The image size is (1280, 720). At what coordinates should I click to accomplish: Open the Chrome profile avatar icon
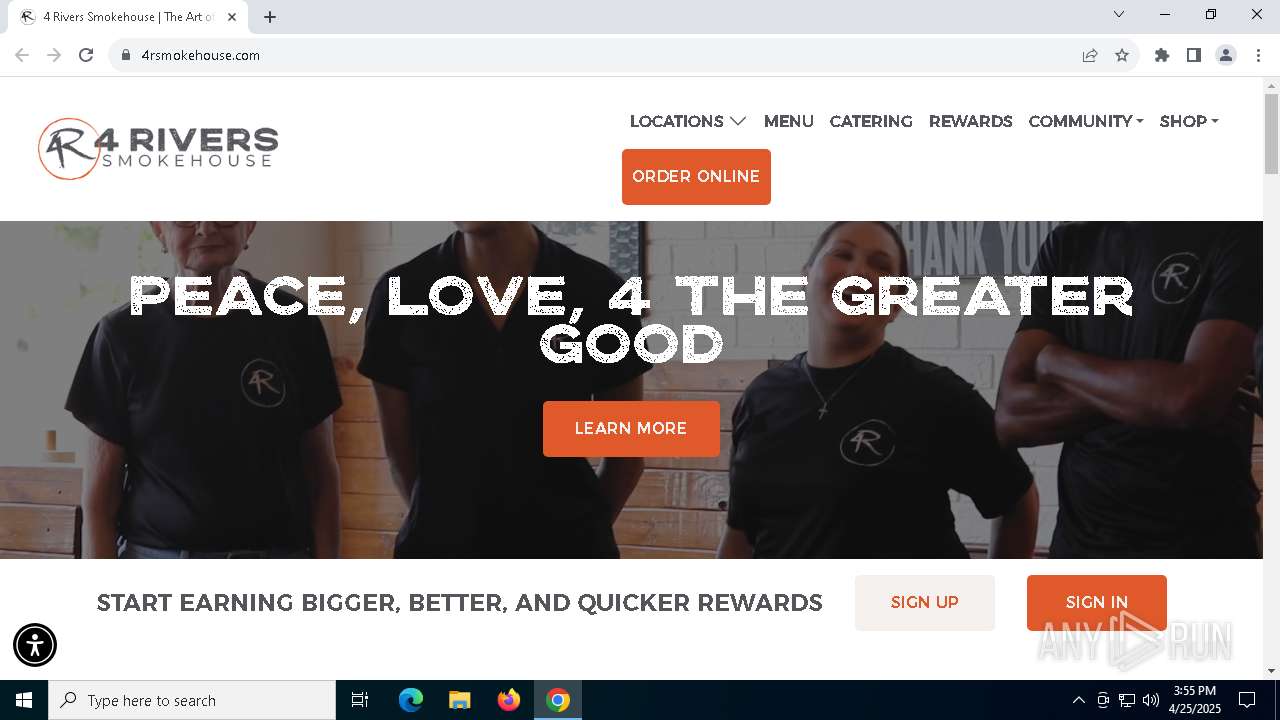coord(1226,55)
